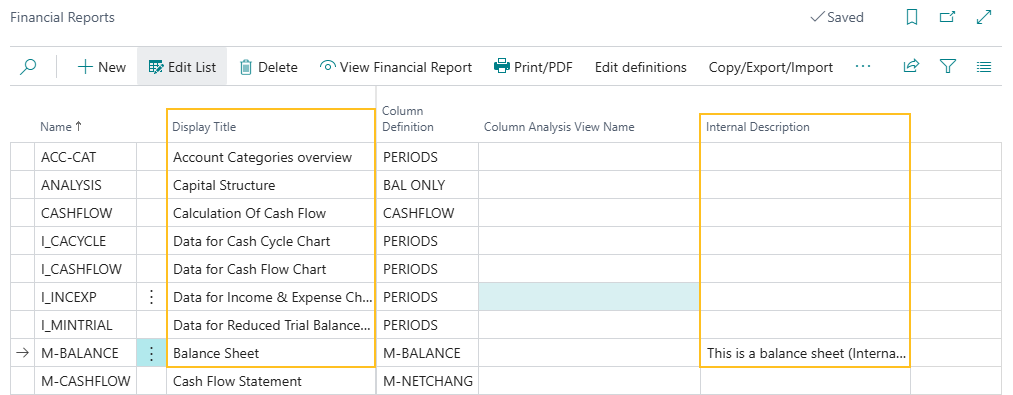Image resolution: width=1013 pixels, height=395 pixels.
Task: Click 'Account Categories overview' title
Action: [x=271, y=157]
